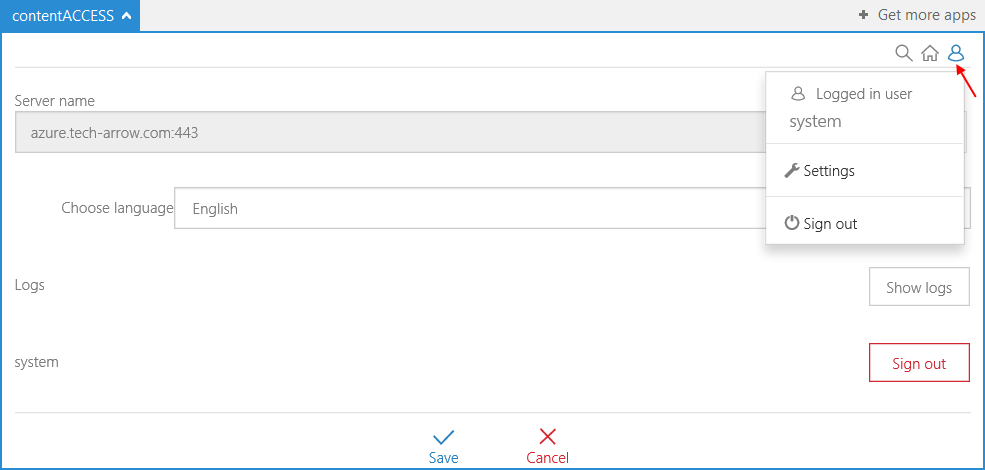Screen dimensions: 985x470
Task: Open the Get more apps link
Action: 926,15
